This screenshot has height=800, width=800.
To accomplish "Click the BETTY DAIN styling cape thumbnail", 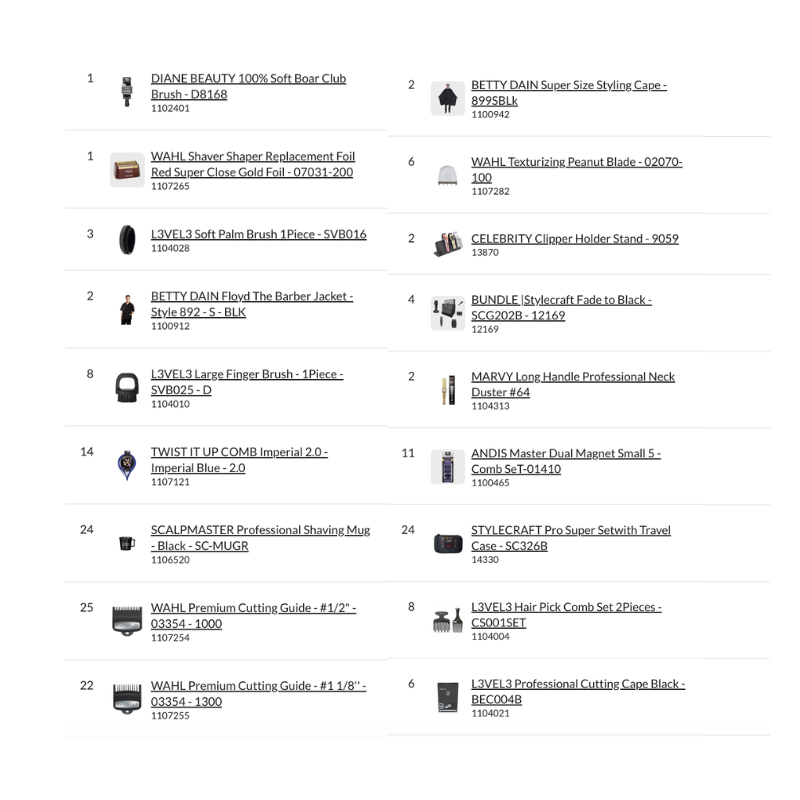I will point(447,99).
